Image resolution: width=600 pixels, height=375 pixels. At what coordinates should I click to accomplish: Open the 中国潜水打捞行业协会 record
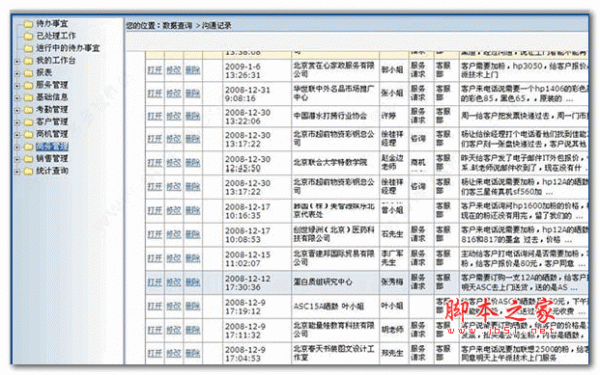[x=155, y=116]
